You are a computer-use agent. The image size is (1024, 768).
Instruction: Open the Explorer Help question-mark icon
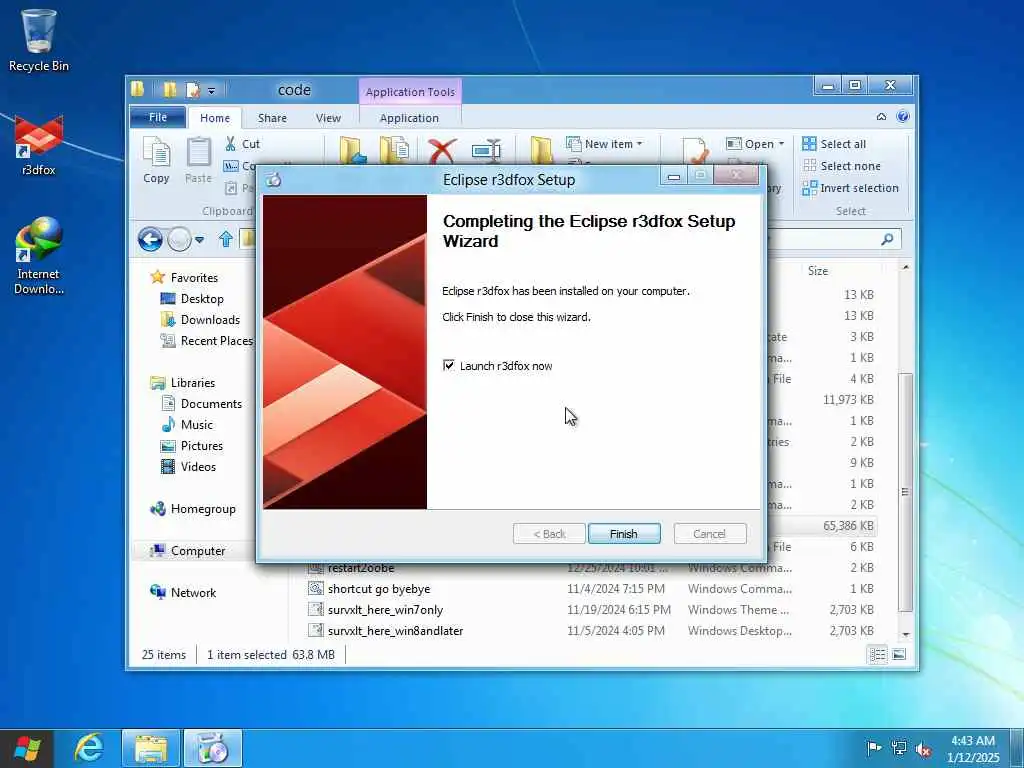[x=903, y=117]
